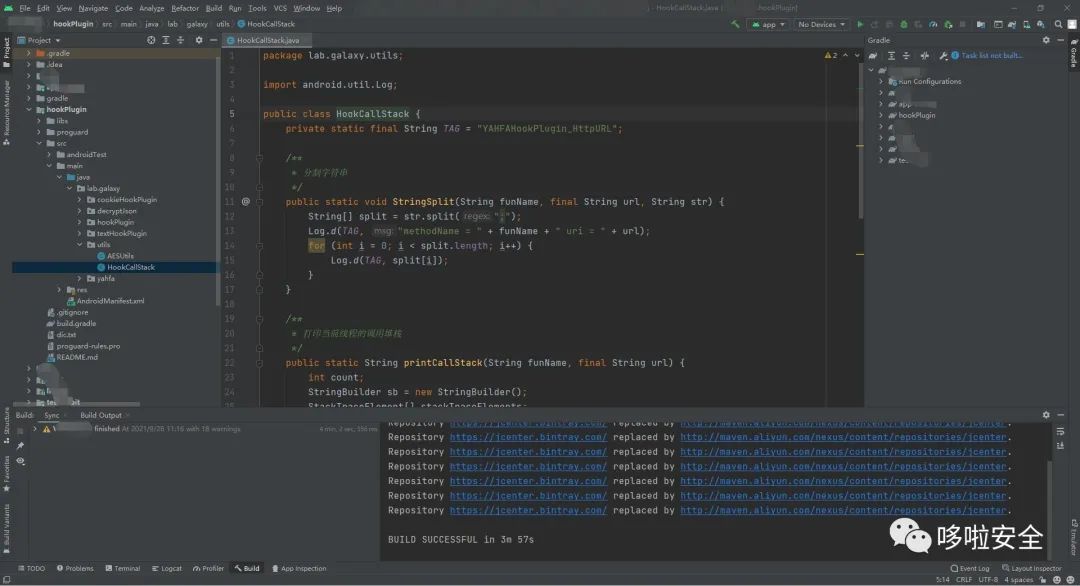Expand the yahfa package
The height and width of the screenshot is (586, 1080).
click(80, 278)
